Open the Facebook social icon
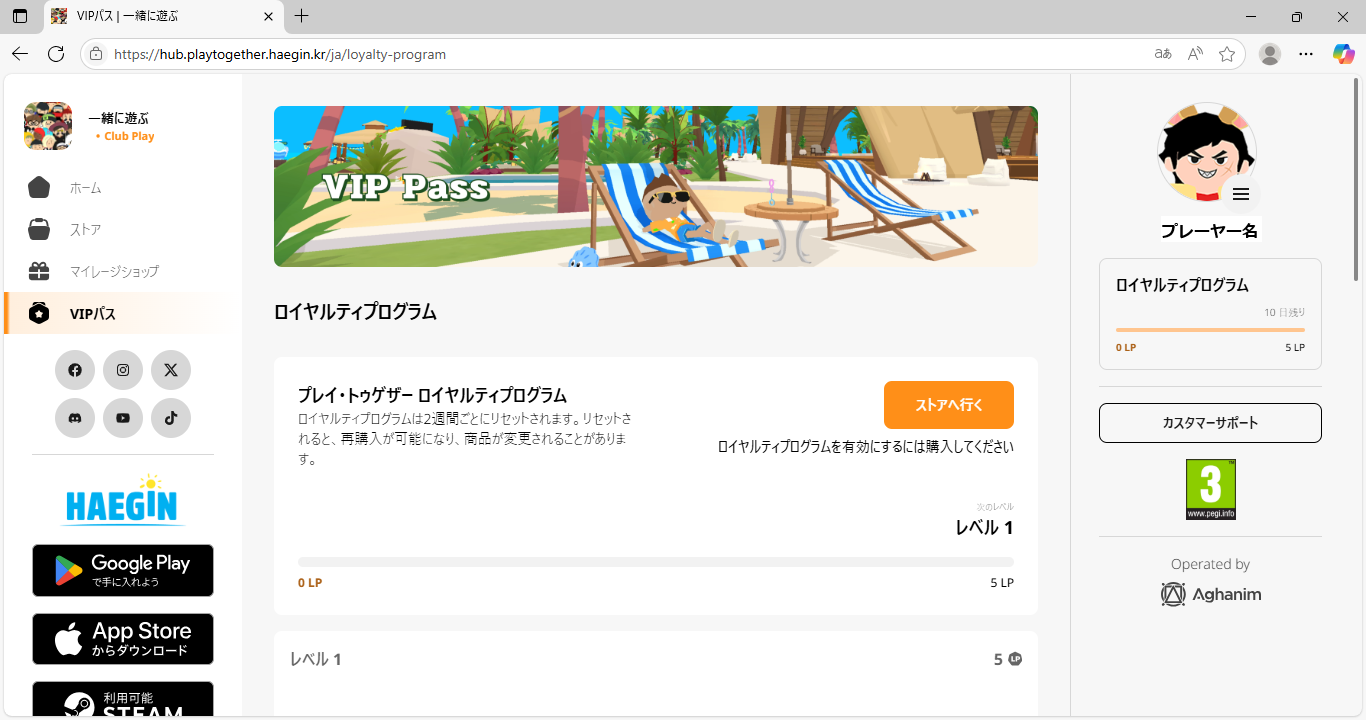The image size is (1366, 720). click(x=75, y=370)
